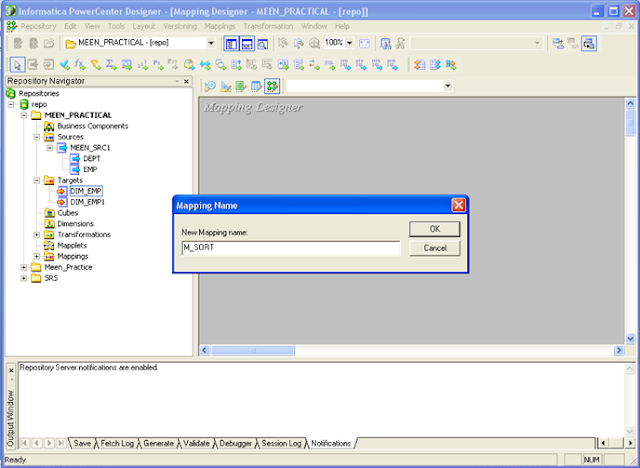
Task: Collapse the Sources tree node
Action: pyautogui.click(x=36, y=137)
